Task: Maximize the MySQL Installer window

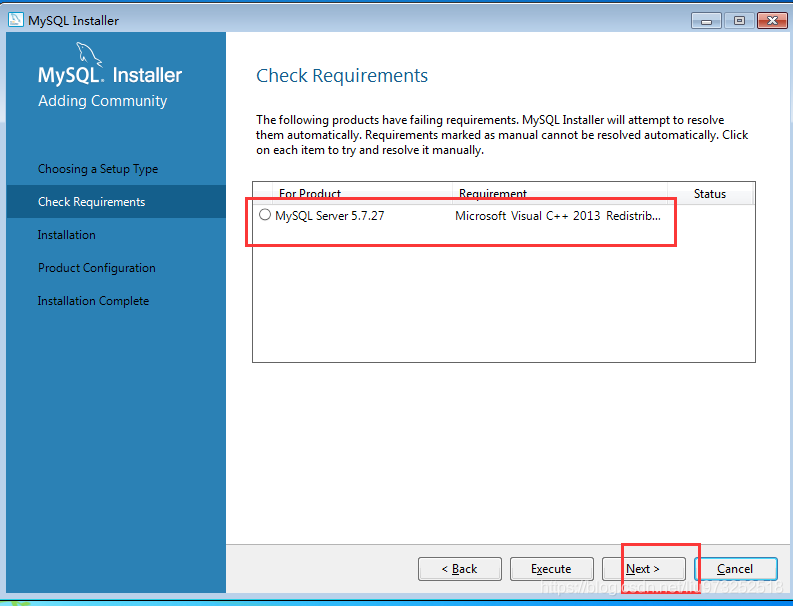Action: point(739,21)
